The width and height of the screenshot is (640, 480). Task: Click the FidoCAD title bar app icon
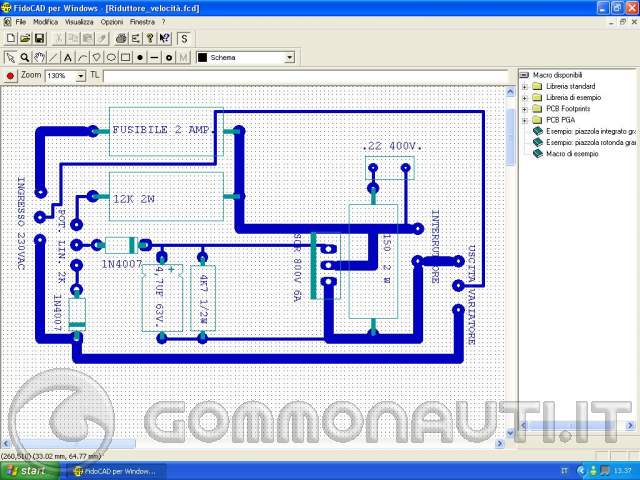[x=6, y=8]
